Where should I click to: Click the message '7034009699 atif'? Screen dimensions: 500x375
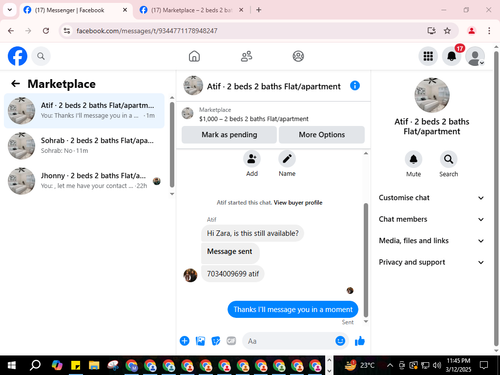coord(233,274)
